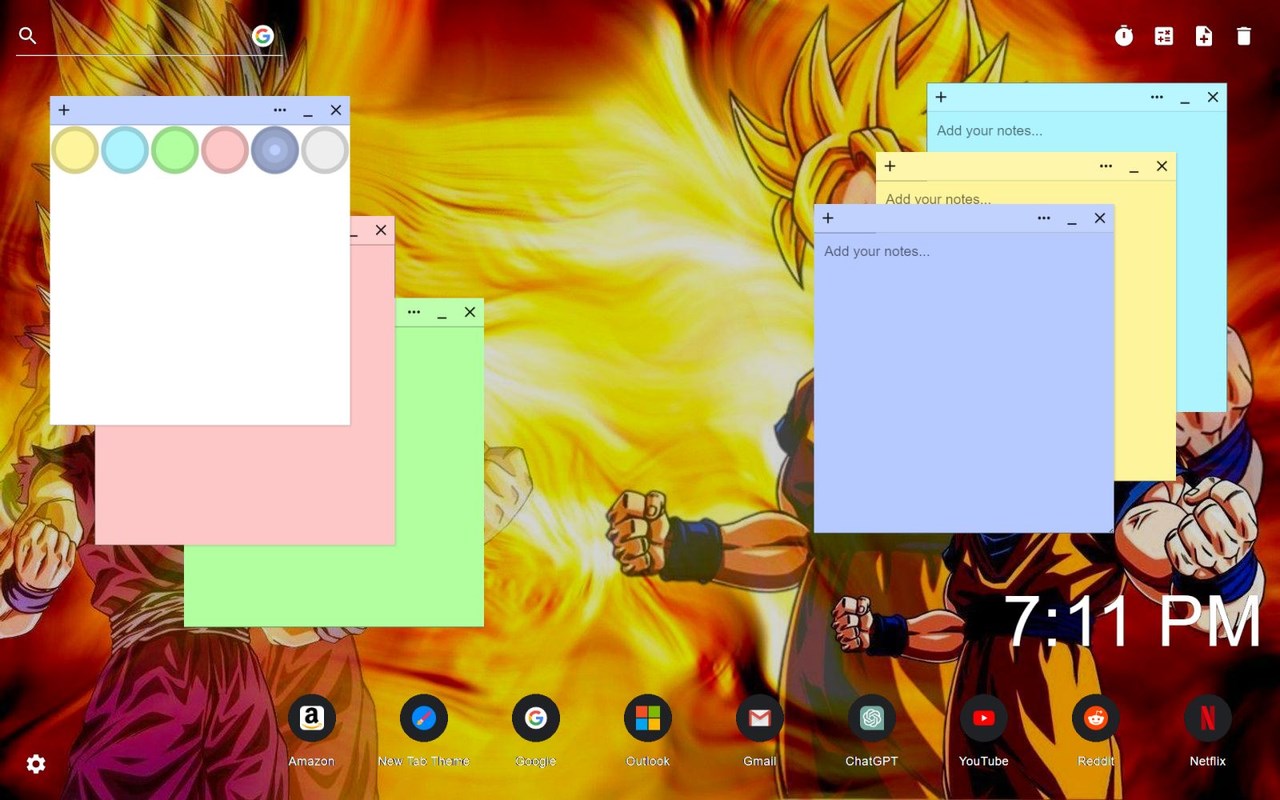Click the 7:11 PM clock
This screenshot has height=800, width=1280.
coord(1133,622)
